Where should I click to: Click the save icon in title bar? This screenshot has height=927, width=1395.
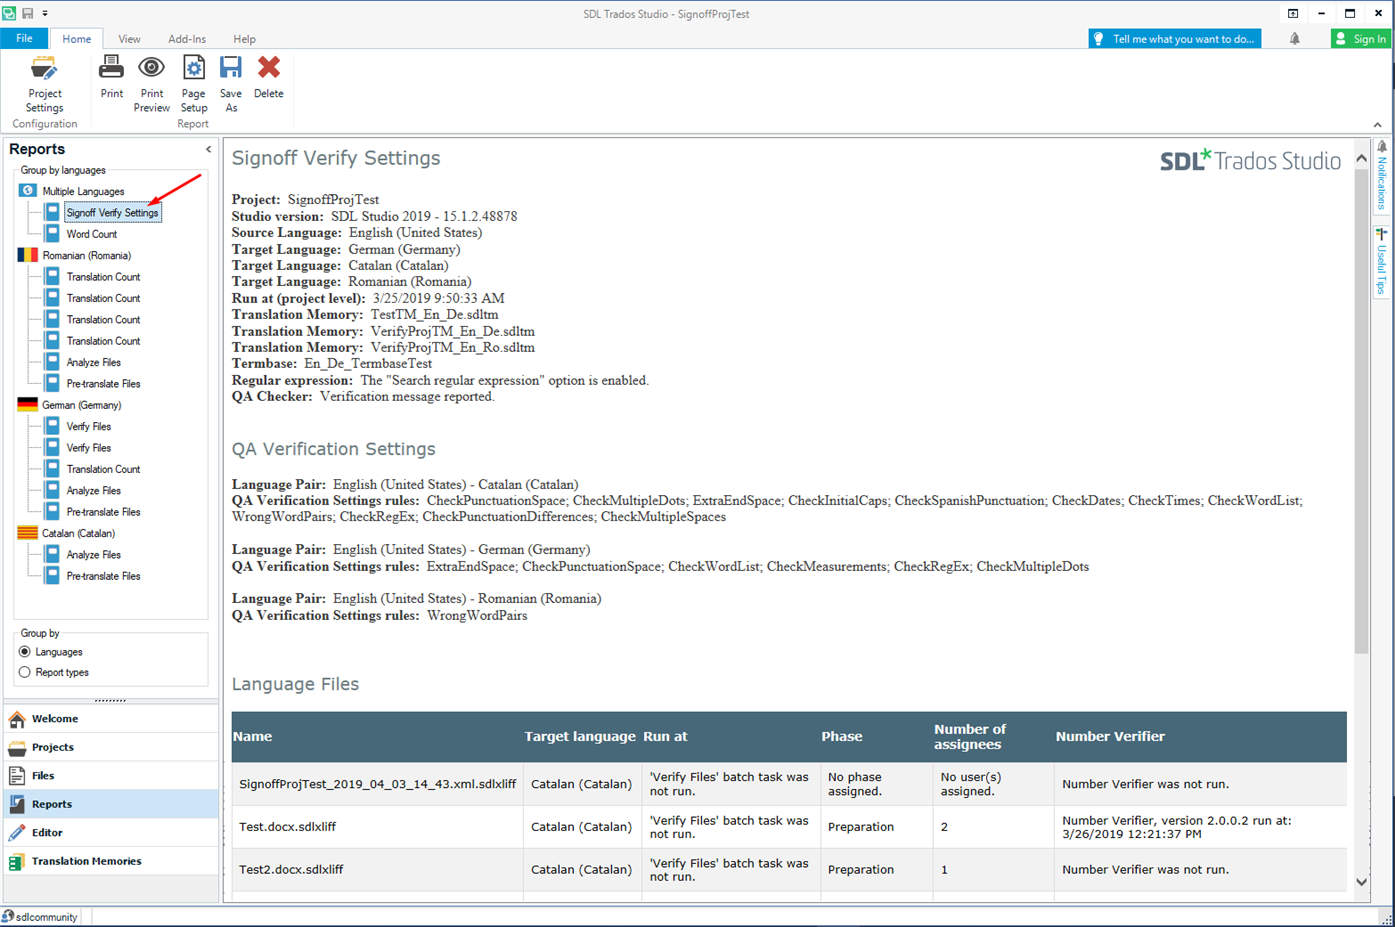coord(28,13)
